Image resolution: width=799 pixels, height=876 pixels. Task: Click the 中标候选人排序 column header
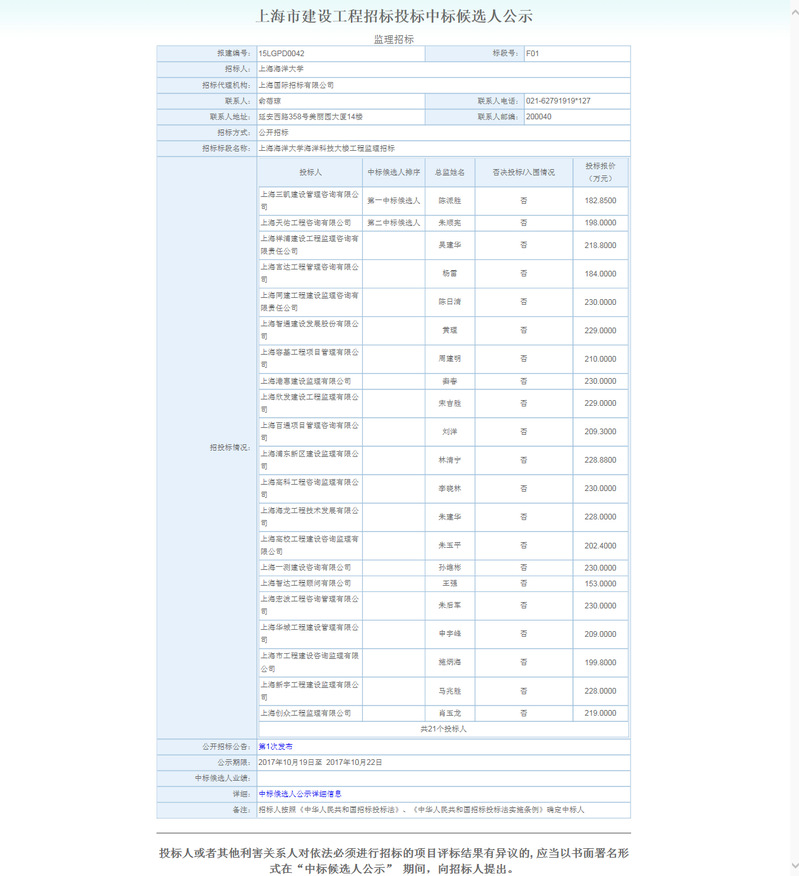[394, 173]
